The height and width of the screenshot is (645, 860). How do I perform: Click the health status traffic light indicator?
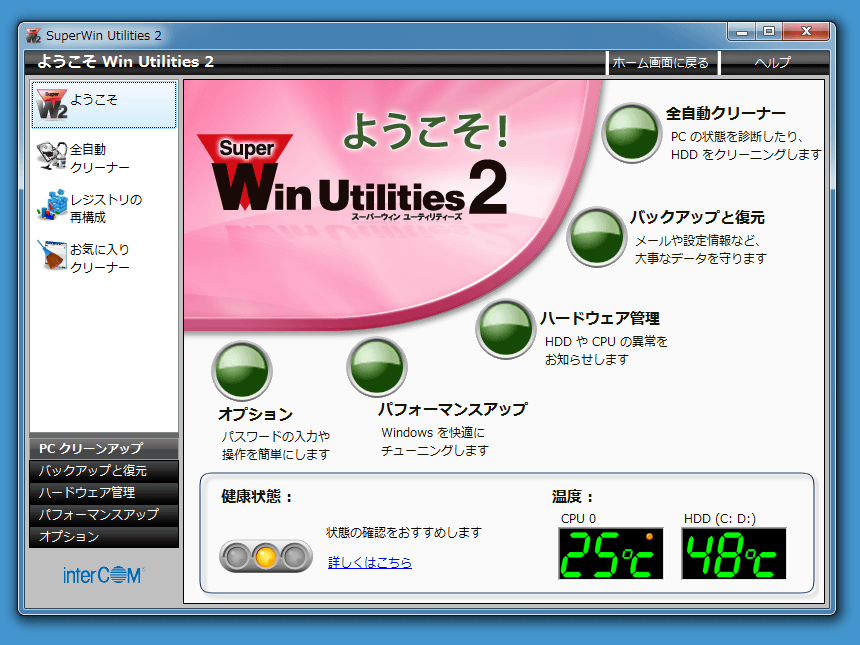[x=266, y=557]
